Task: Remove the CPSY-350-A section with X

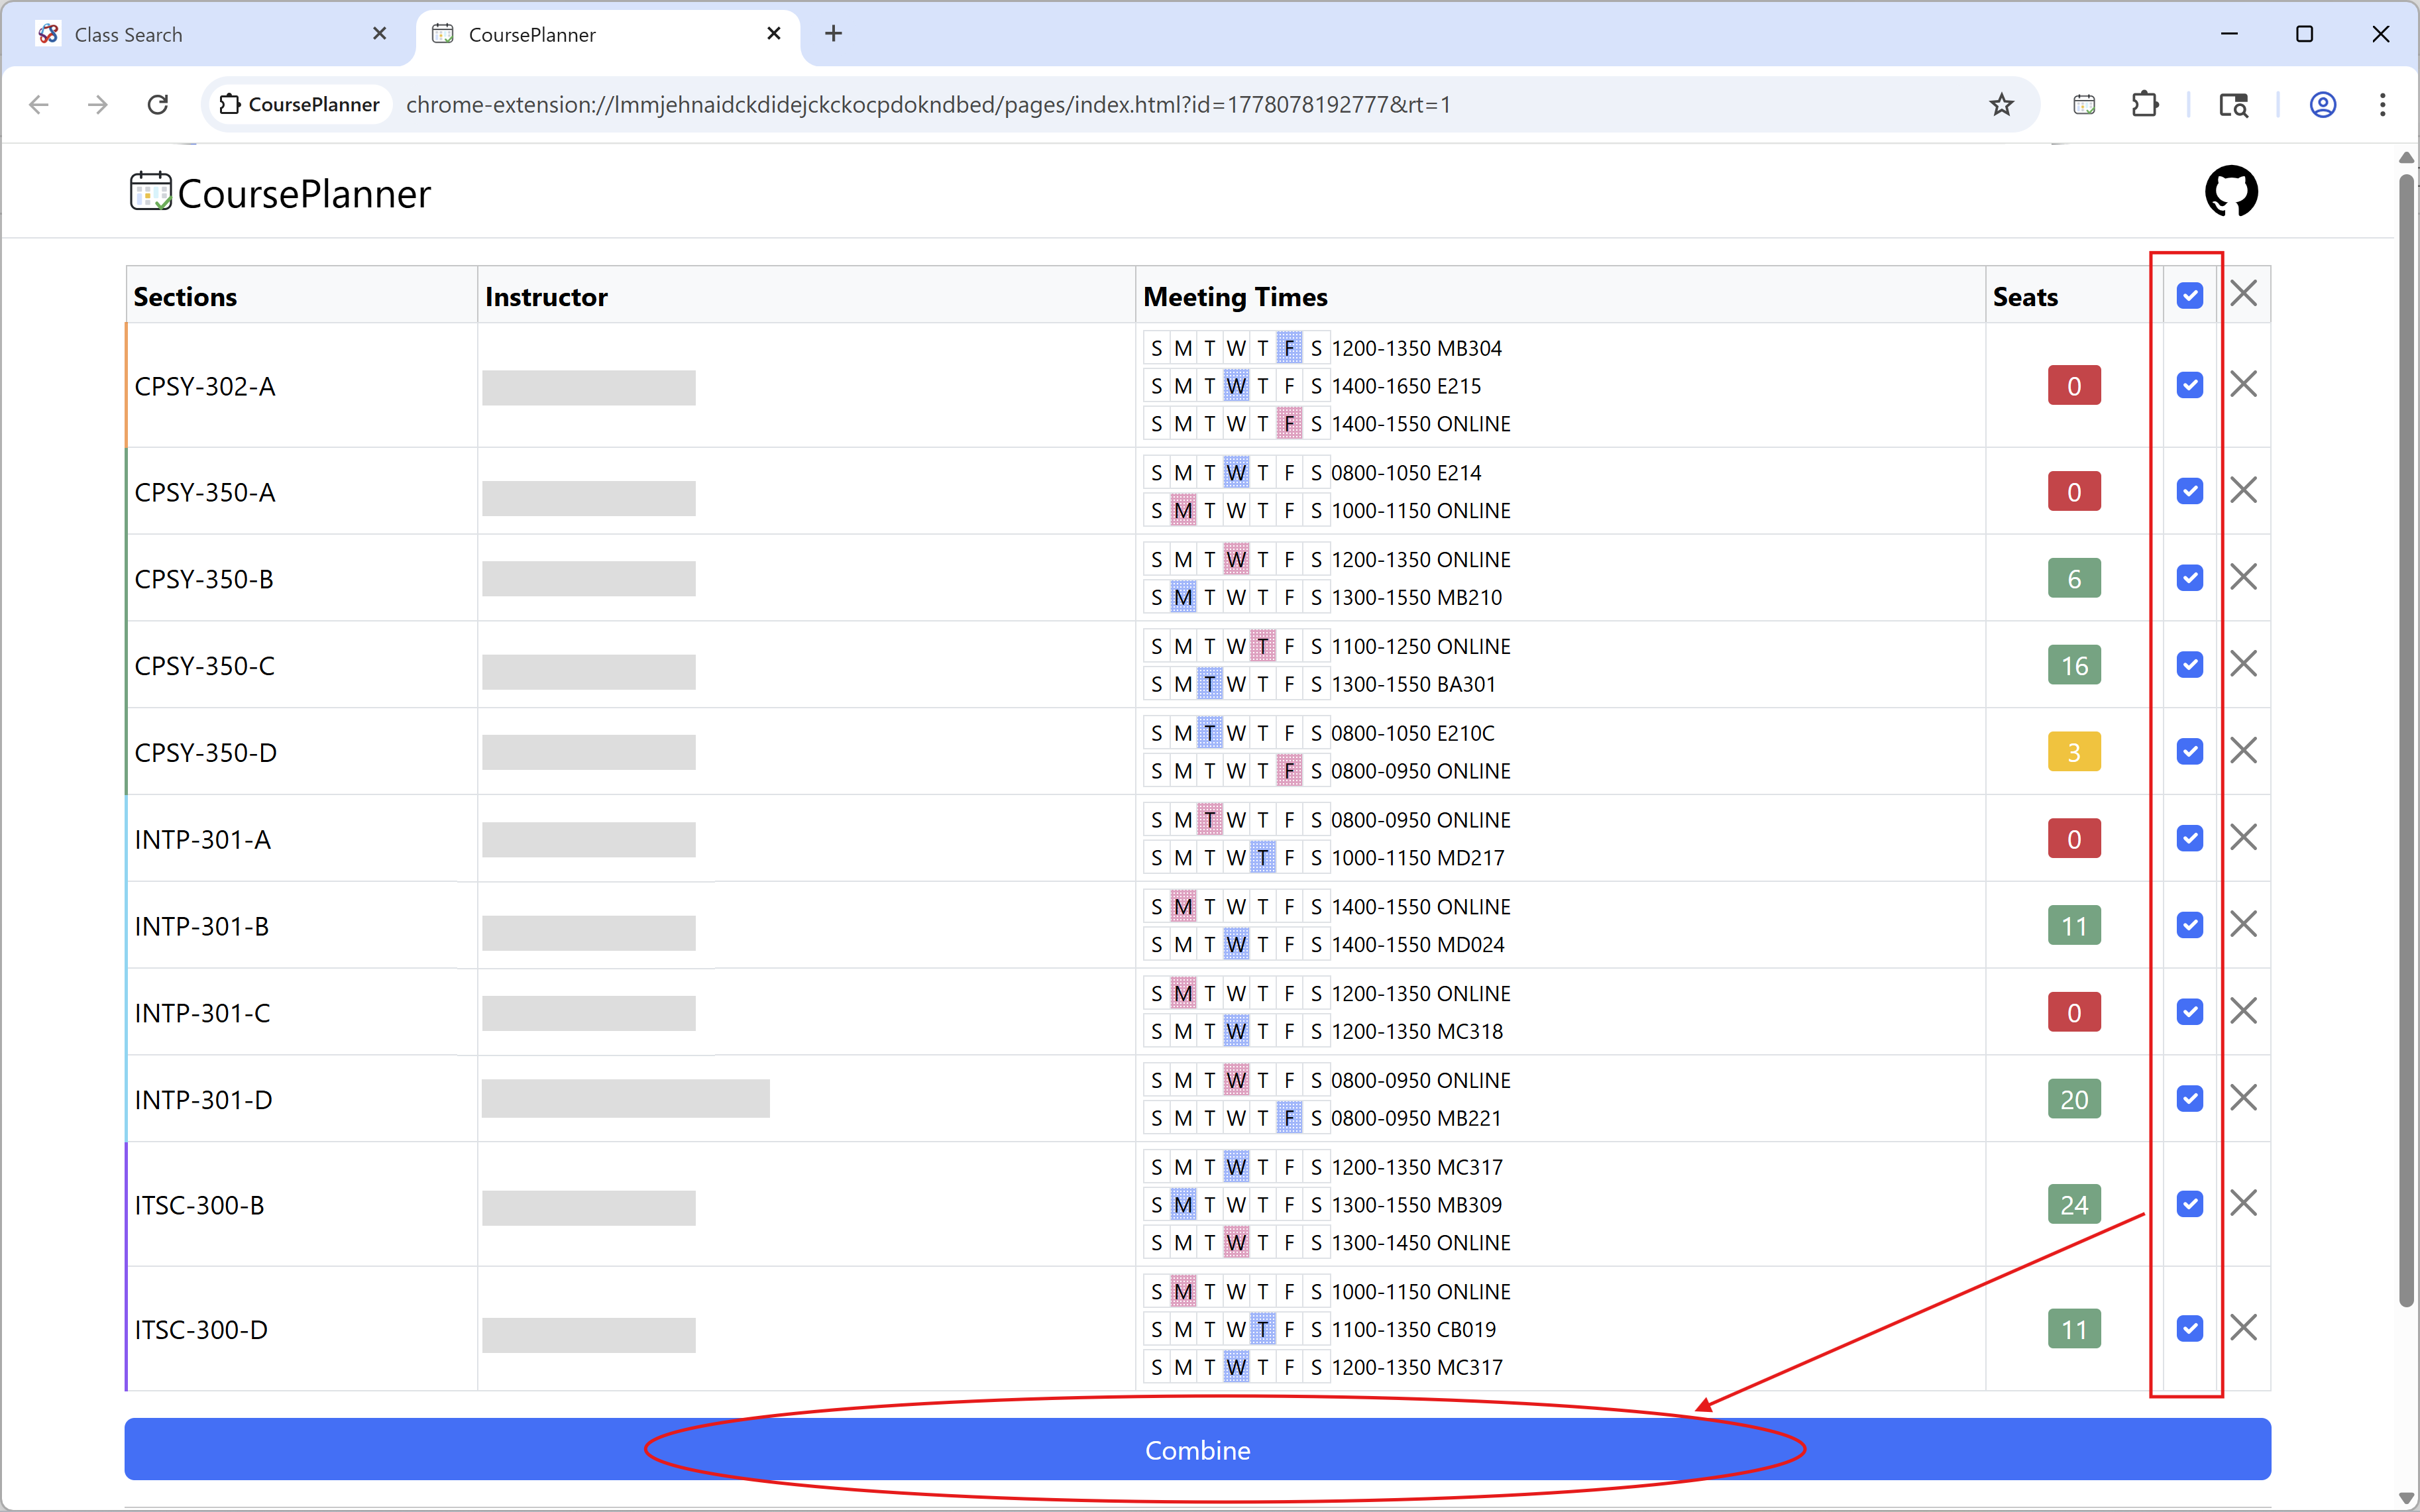Action: tap(2243, 490)
